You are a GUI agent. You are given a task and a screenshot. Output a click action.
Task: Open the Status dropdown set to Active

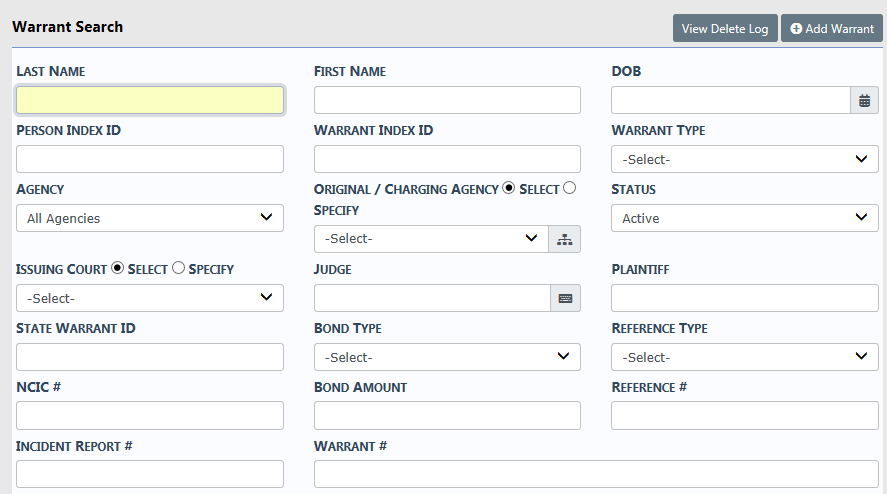(x=744, y=218)
